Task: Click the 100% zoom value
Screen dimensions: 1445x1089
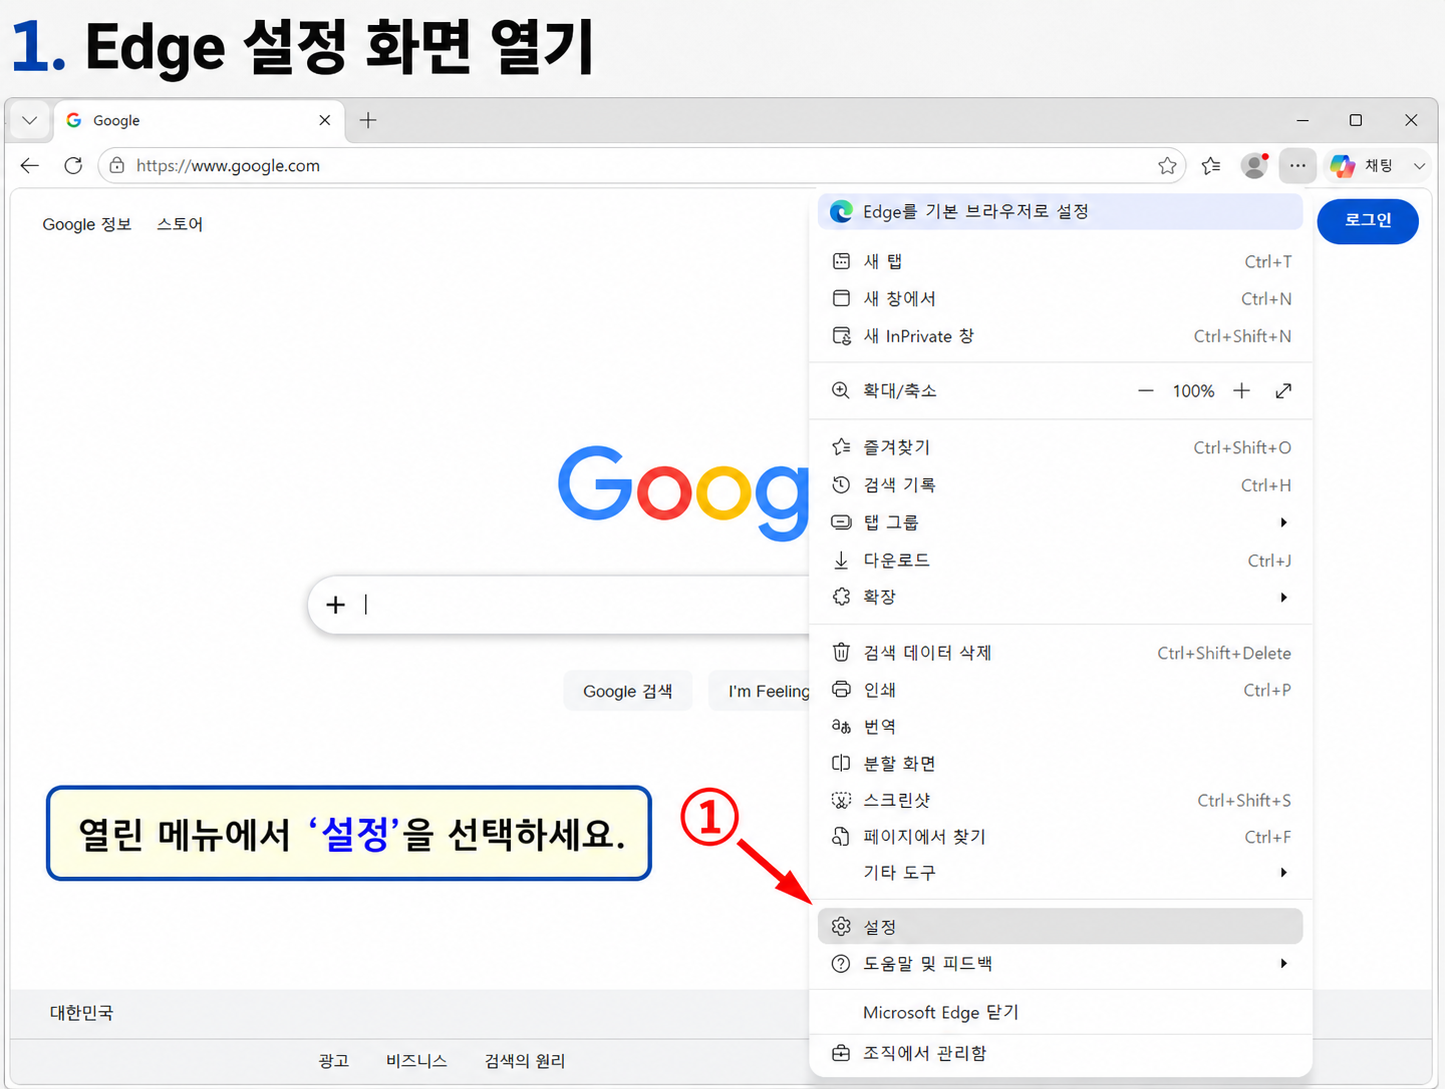Action: (x=1193, y=391)
